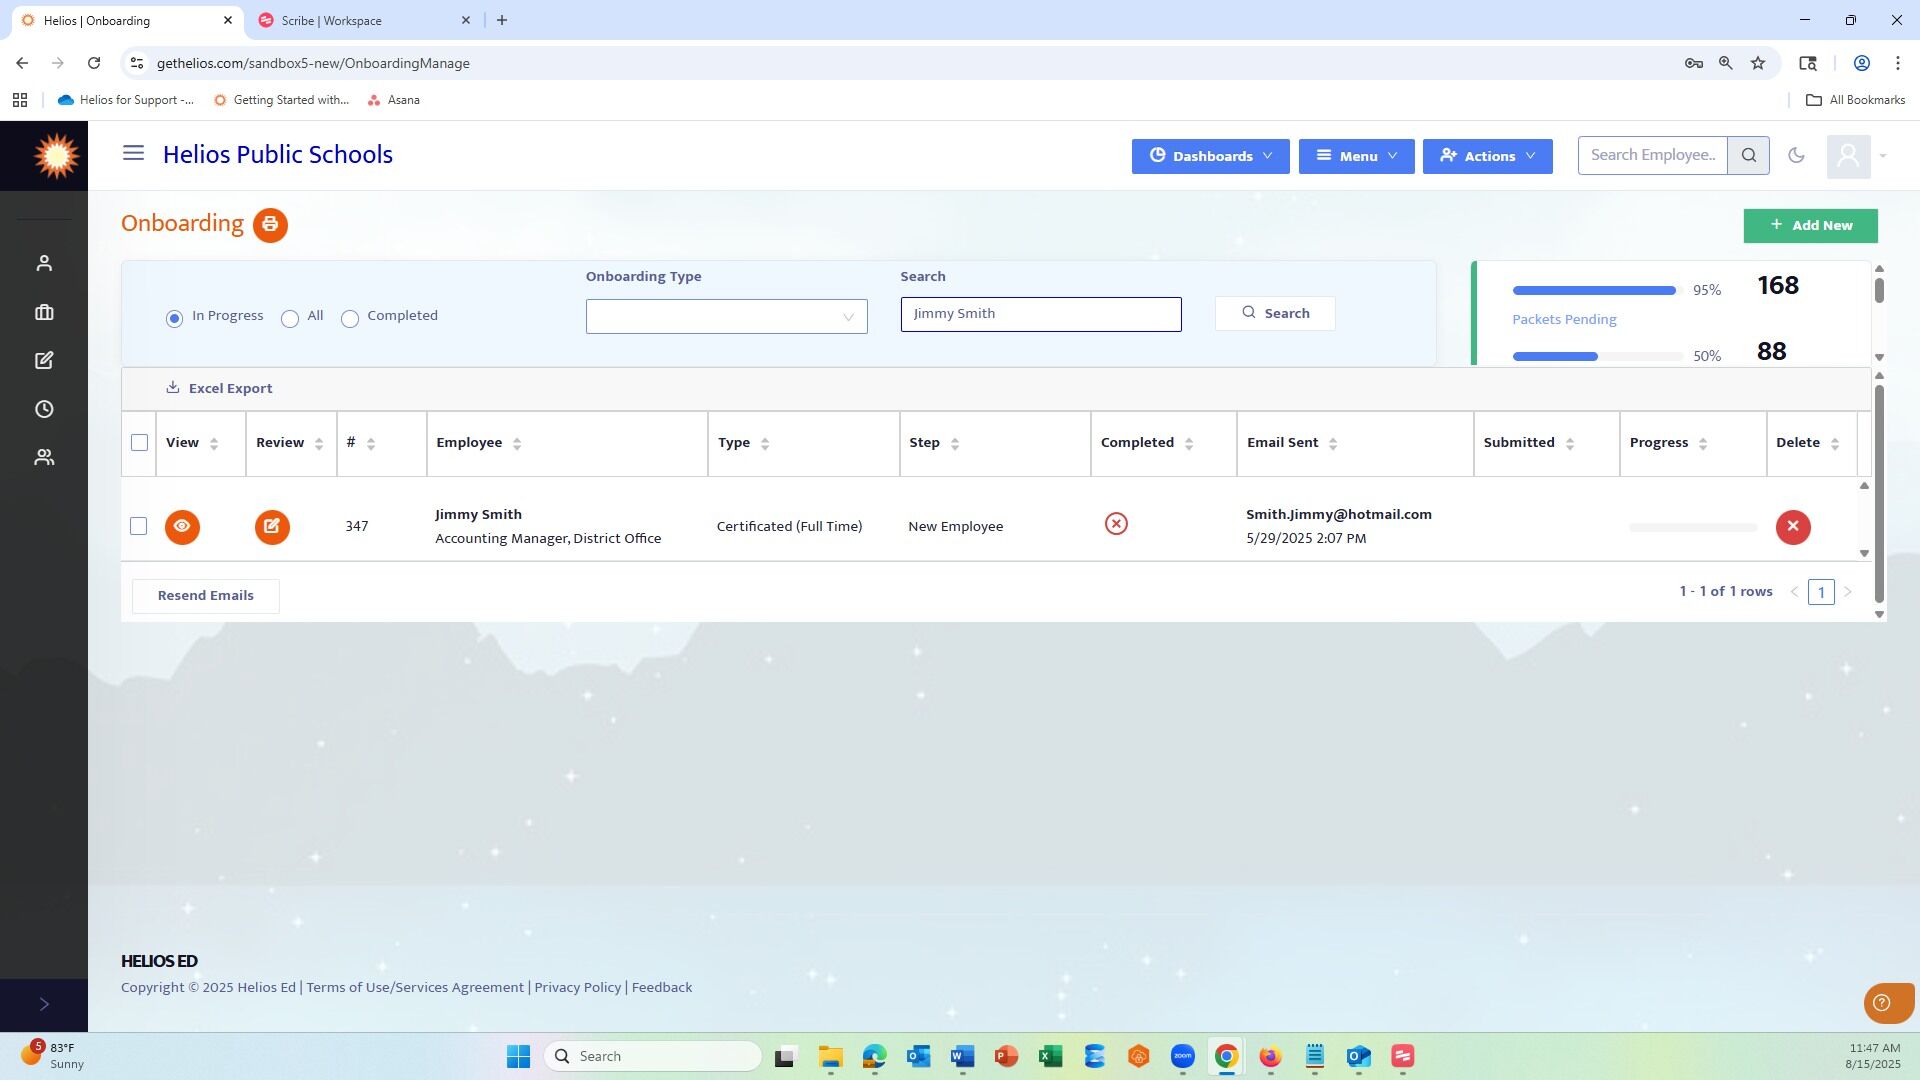1920x1080 pixels.
Task: Click the orange print icon beside Onboarding
Action: click(270, 225)
